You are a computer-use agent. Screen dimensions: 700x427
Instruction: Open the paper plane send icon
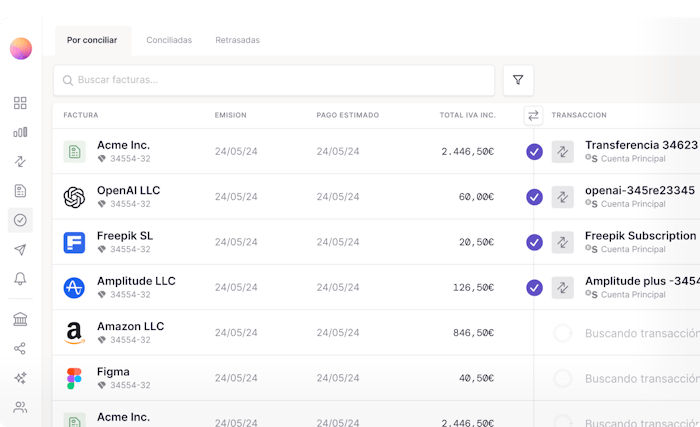click(x=20, y=250)
